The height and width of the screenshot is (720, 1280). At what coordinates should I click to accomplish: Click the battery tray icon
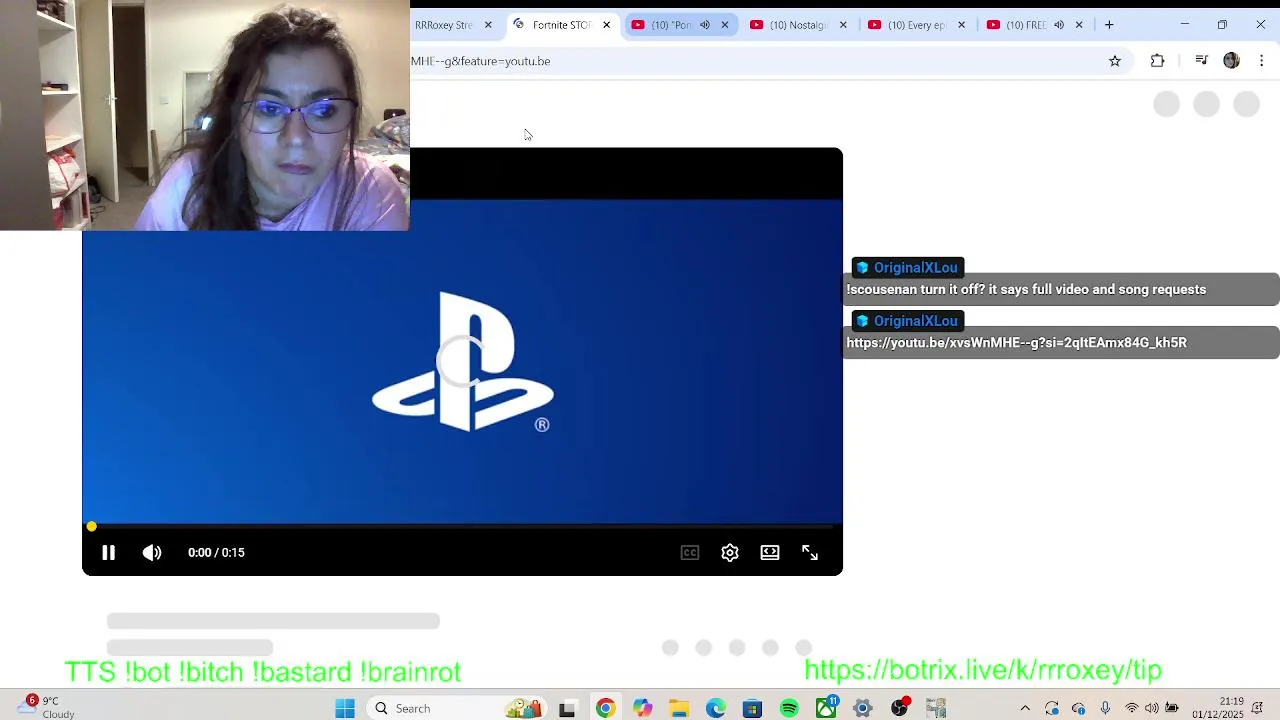coord(1172,708)
